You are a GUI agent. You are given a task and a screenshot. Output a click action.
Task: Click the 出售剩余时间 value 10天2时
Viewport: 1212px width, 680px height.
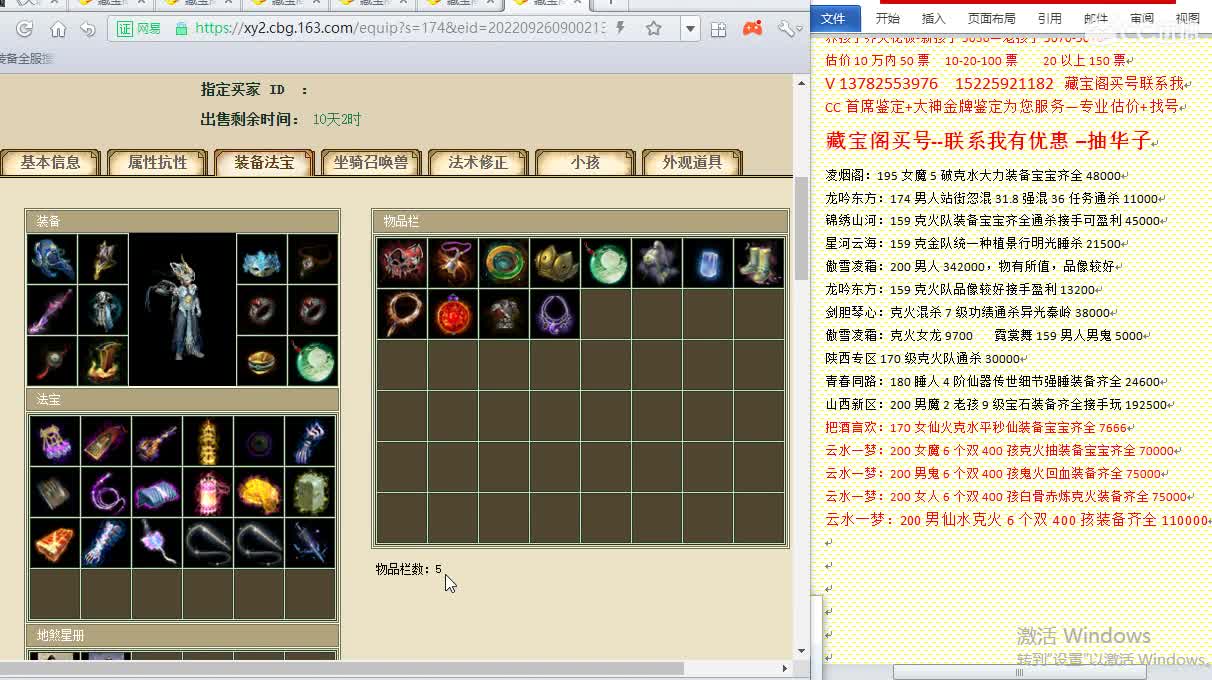pyautogui.click(x=337, y=119)
